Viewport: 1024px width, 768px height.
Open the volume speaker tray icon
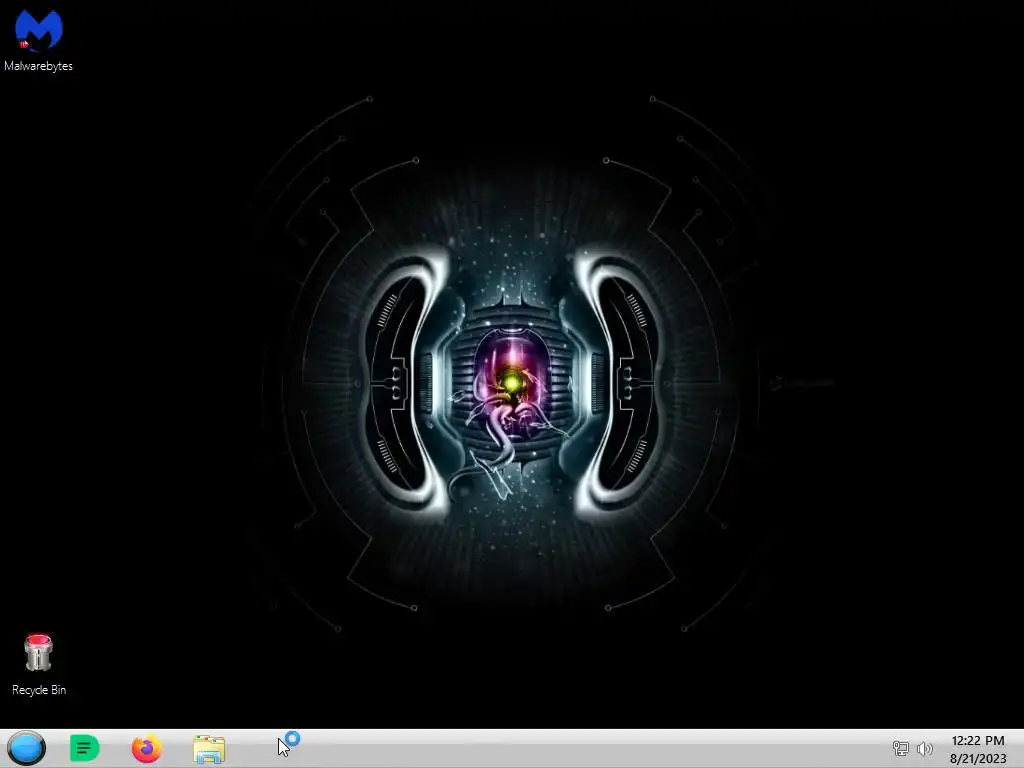925,749
